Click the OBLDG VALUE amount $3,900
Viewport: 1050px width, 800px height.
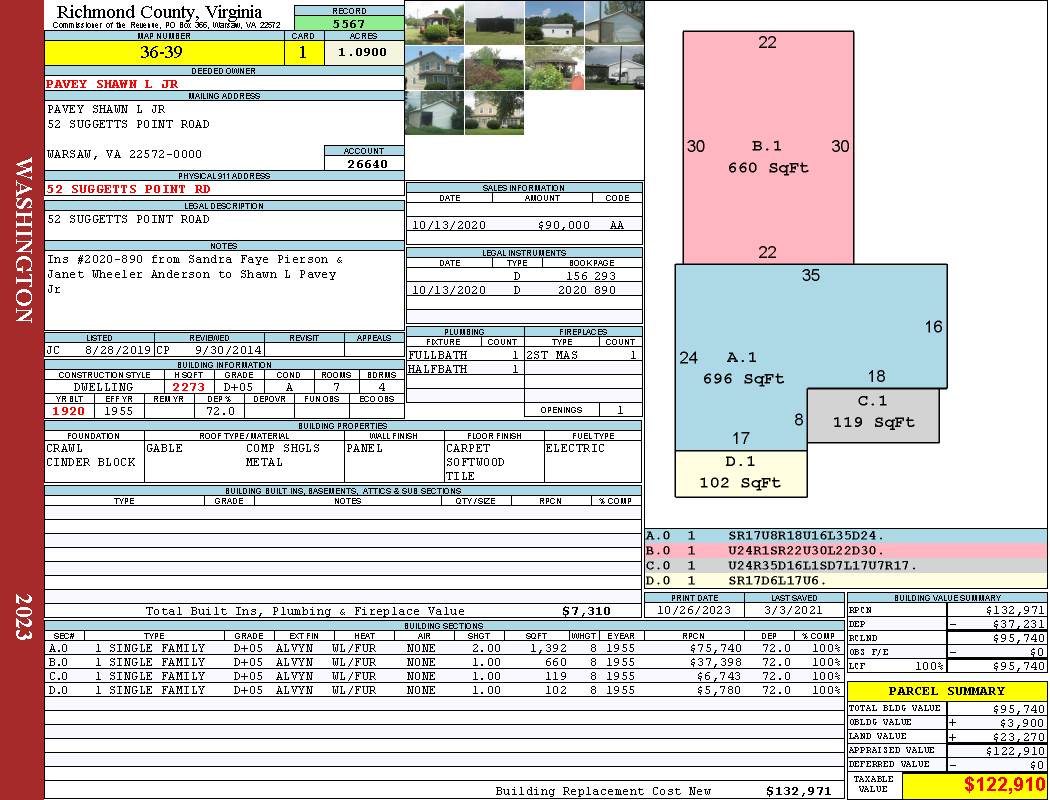[x=1022, y=722]
